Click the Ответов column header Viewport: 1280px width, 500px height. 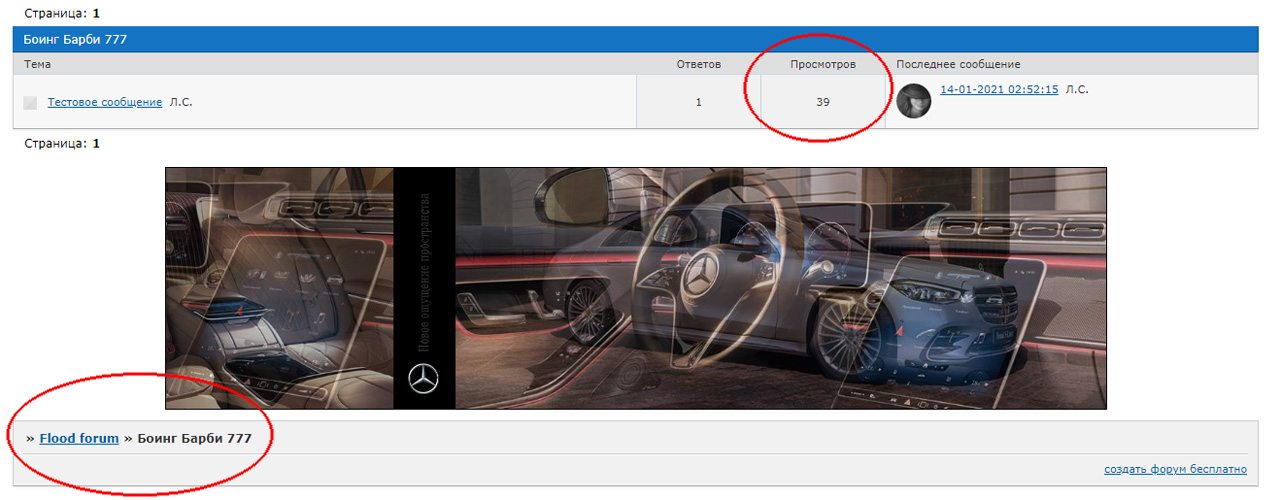pos(698,64)
